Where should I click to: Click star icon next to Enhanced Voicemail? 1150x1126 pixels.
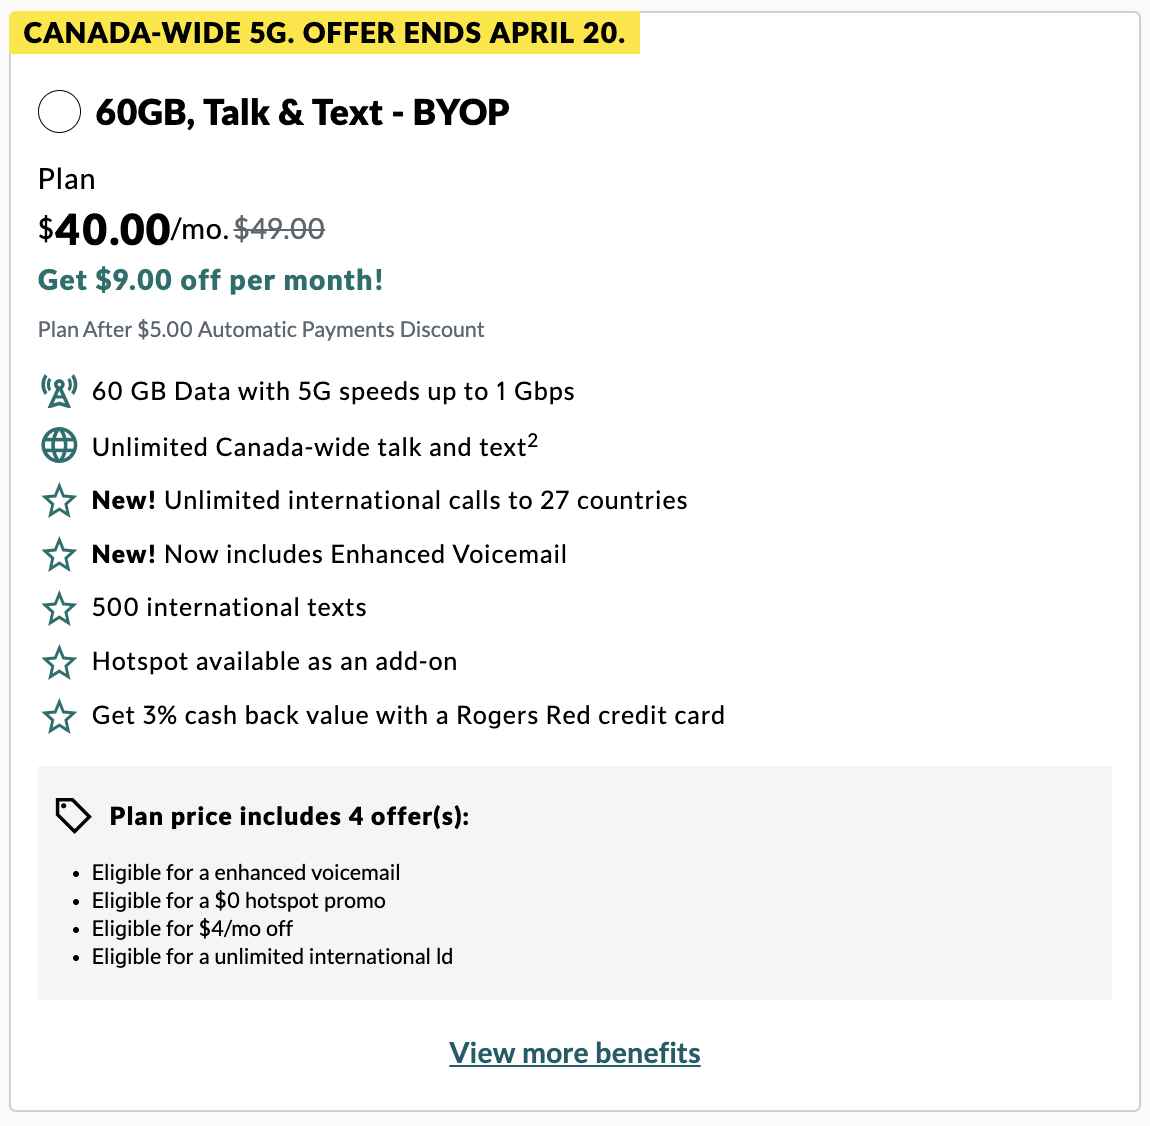pyautogui.click(x=59, y=554)
